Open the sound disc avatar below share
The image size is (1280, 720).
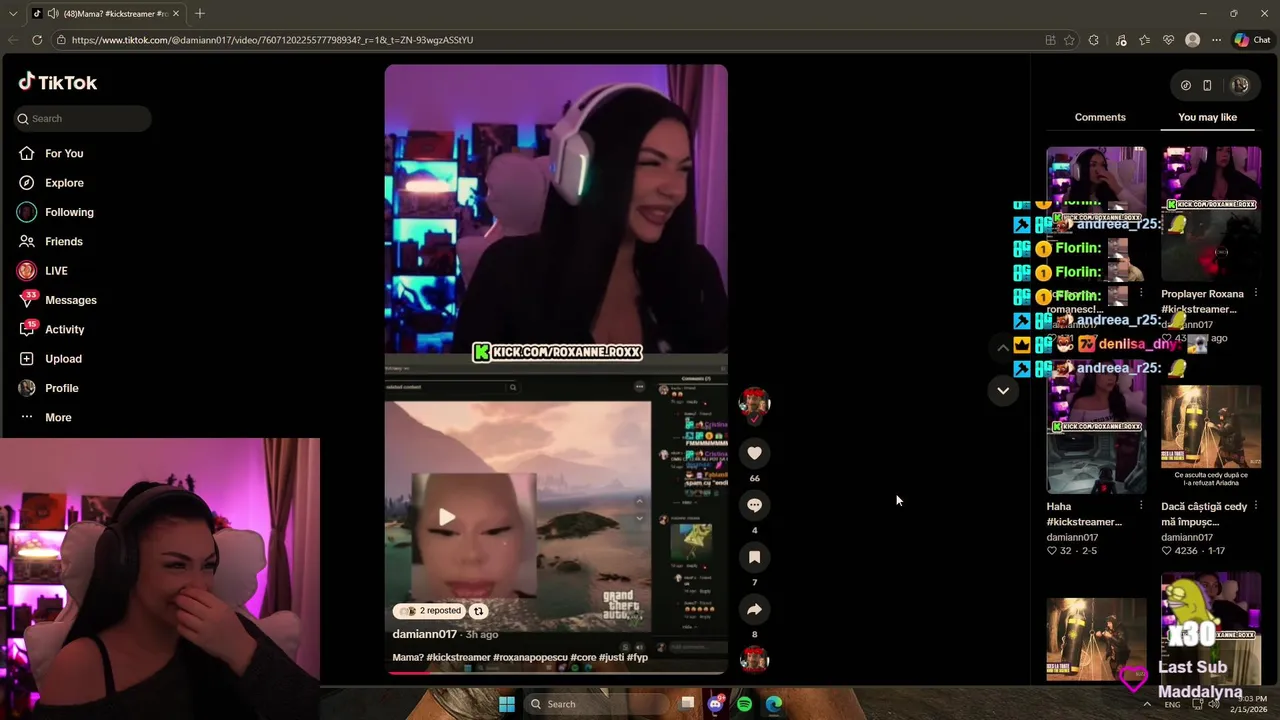coord(754,660)
